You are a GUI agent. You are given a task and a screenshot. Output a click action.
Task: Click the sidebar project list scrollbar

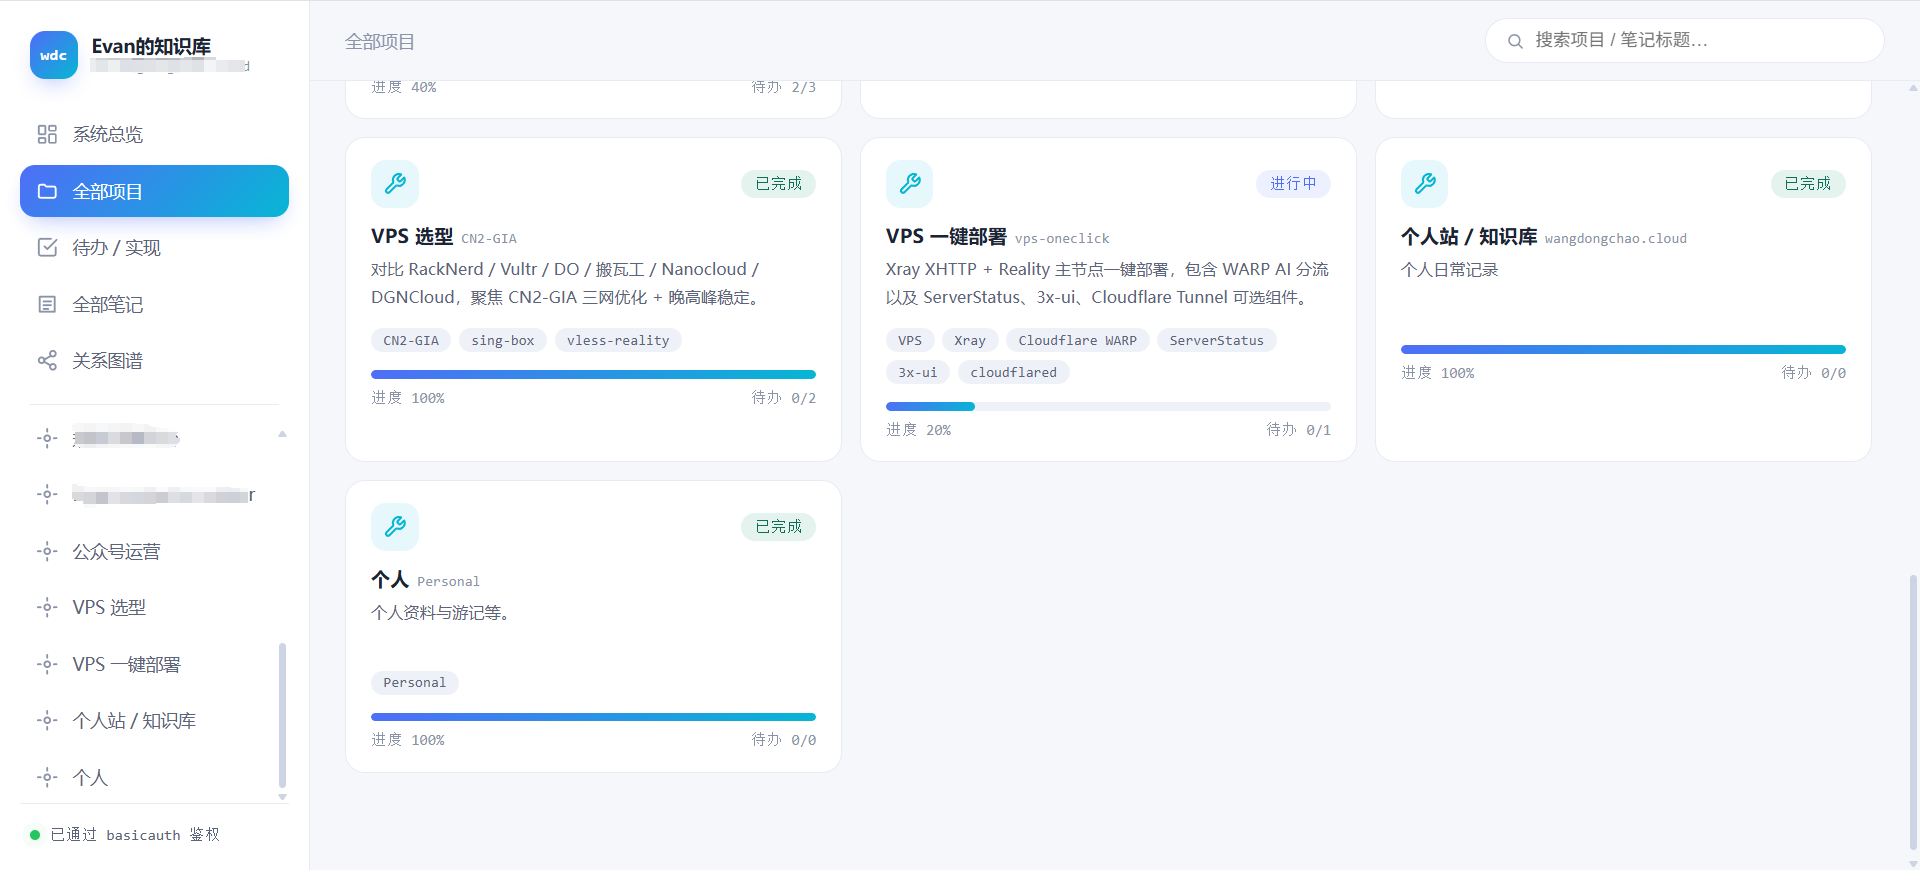pyautogui.click(x=282, y=716)
